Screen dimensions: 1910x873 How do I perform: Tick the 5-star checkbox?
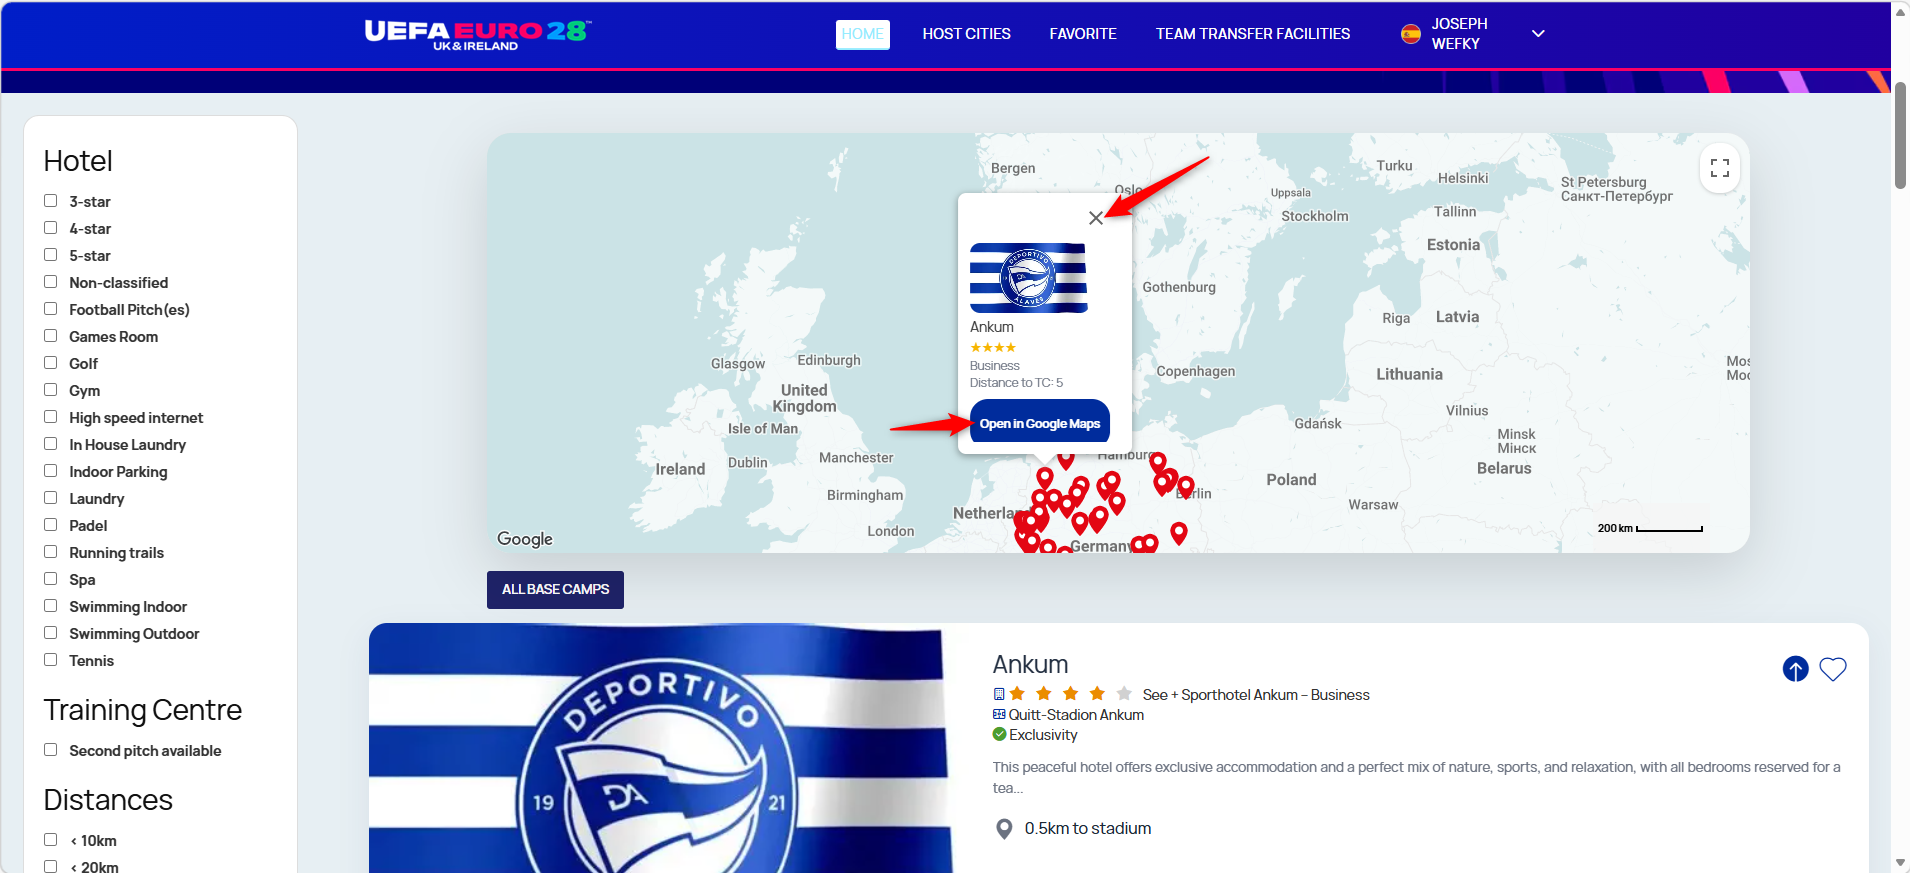pos(51,255)
